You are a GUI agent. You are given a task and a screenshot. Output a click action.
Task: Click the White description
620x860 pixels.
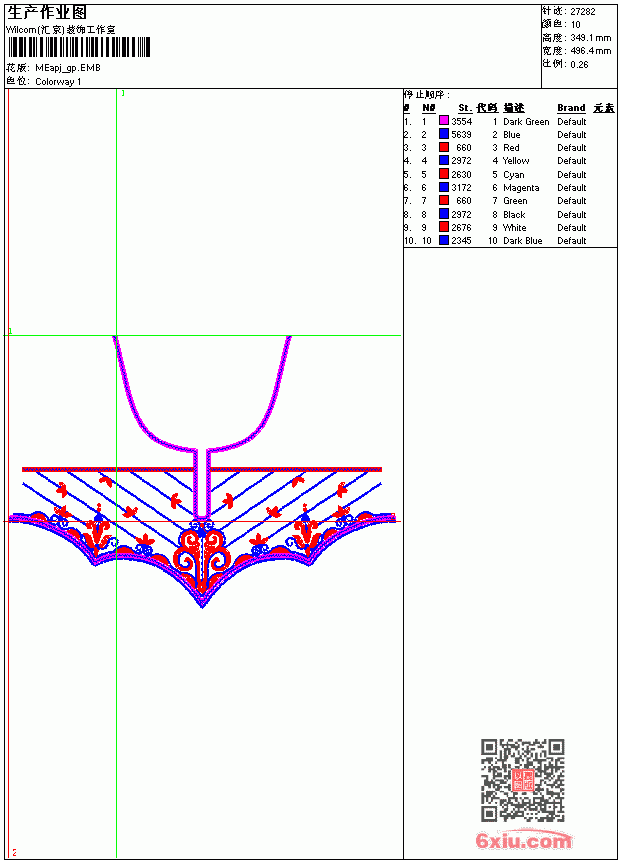click(514, 228)
